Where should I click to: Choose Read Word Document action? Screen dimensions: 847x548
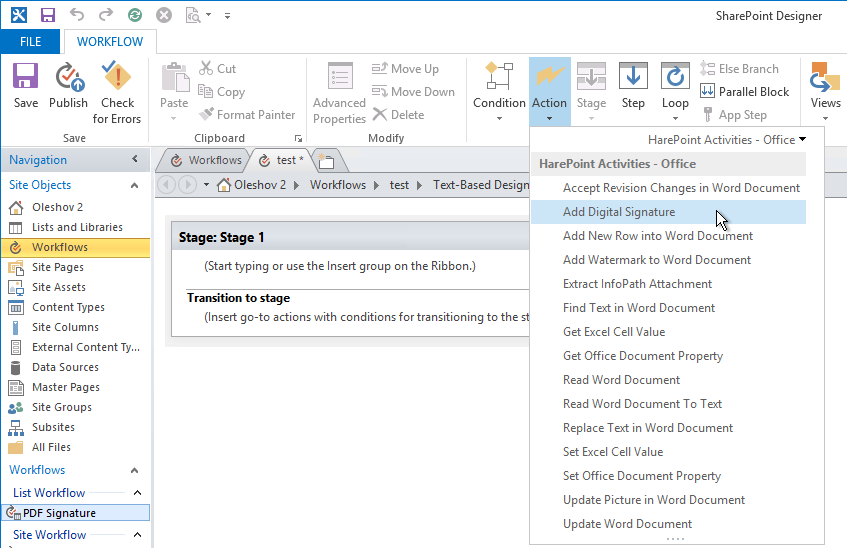(669, 380)
